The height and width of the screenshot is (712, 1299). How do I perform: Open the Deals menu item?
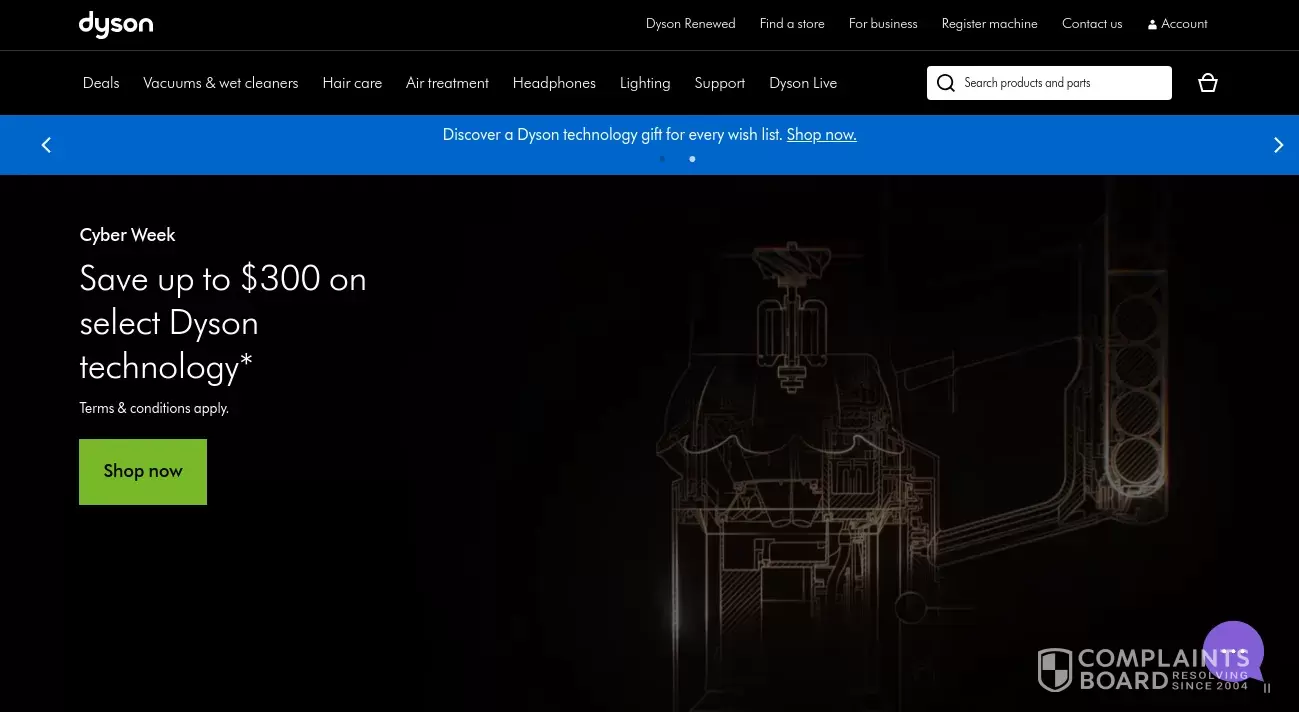tap(101, 83)
